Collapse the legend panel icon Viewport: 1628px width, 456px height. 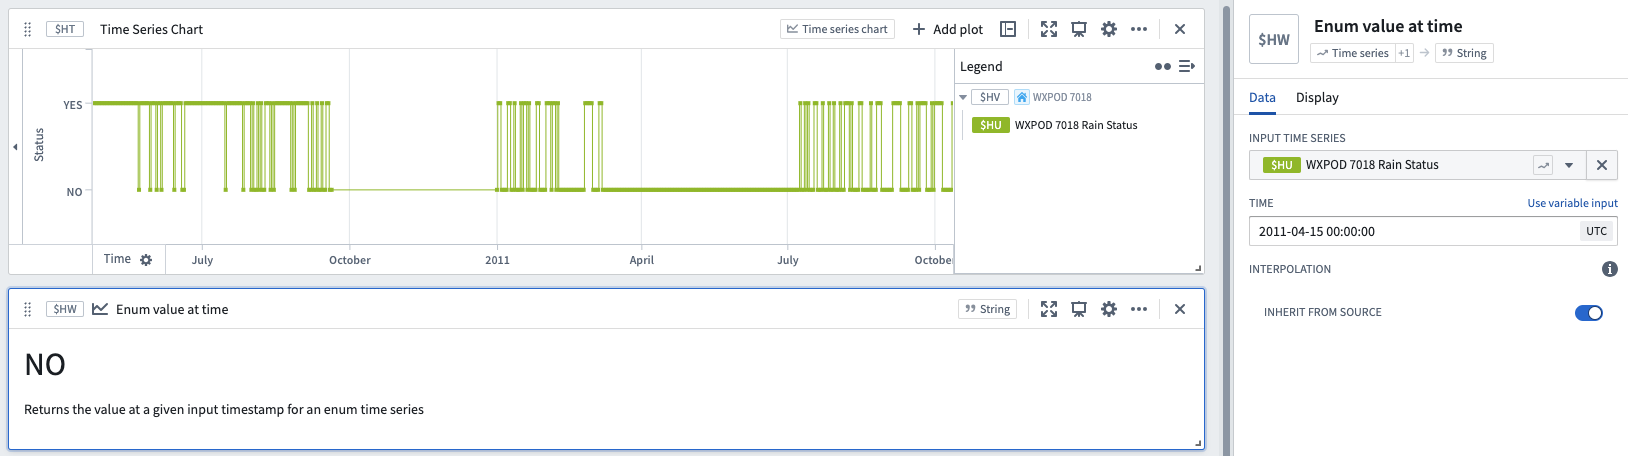(x=1187, y=66)
